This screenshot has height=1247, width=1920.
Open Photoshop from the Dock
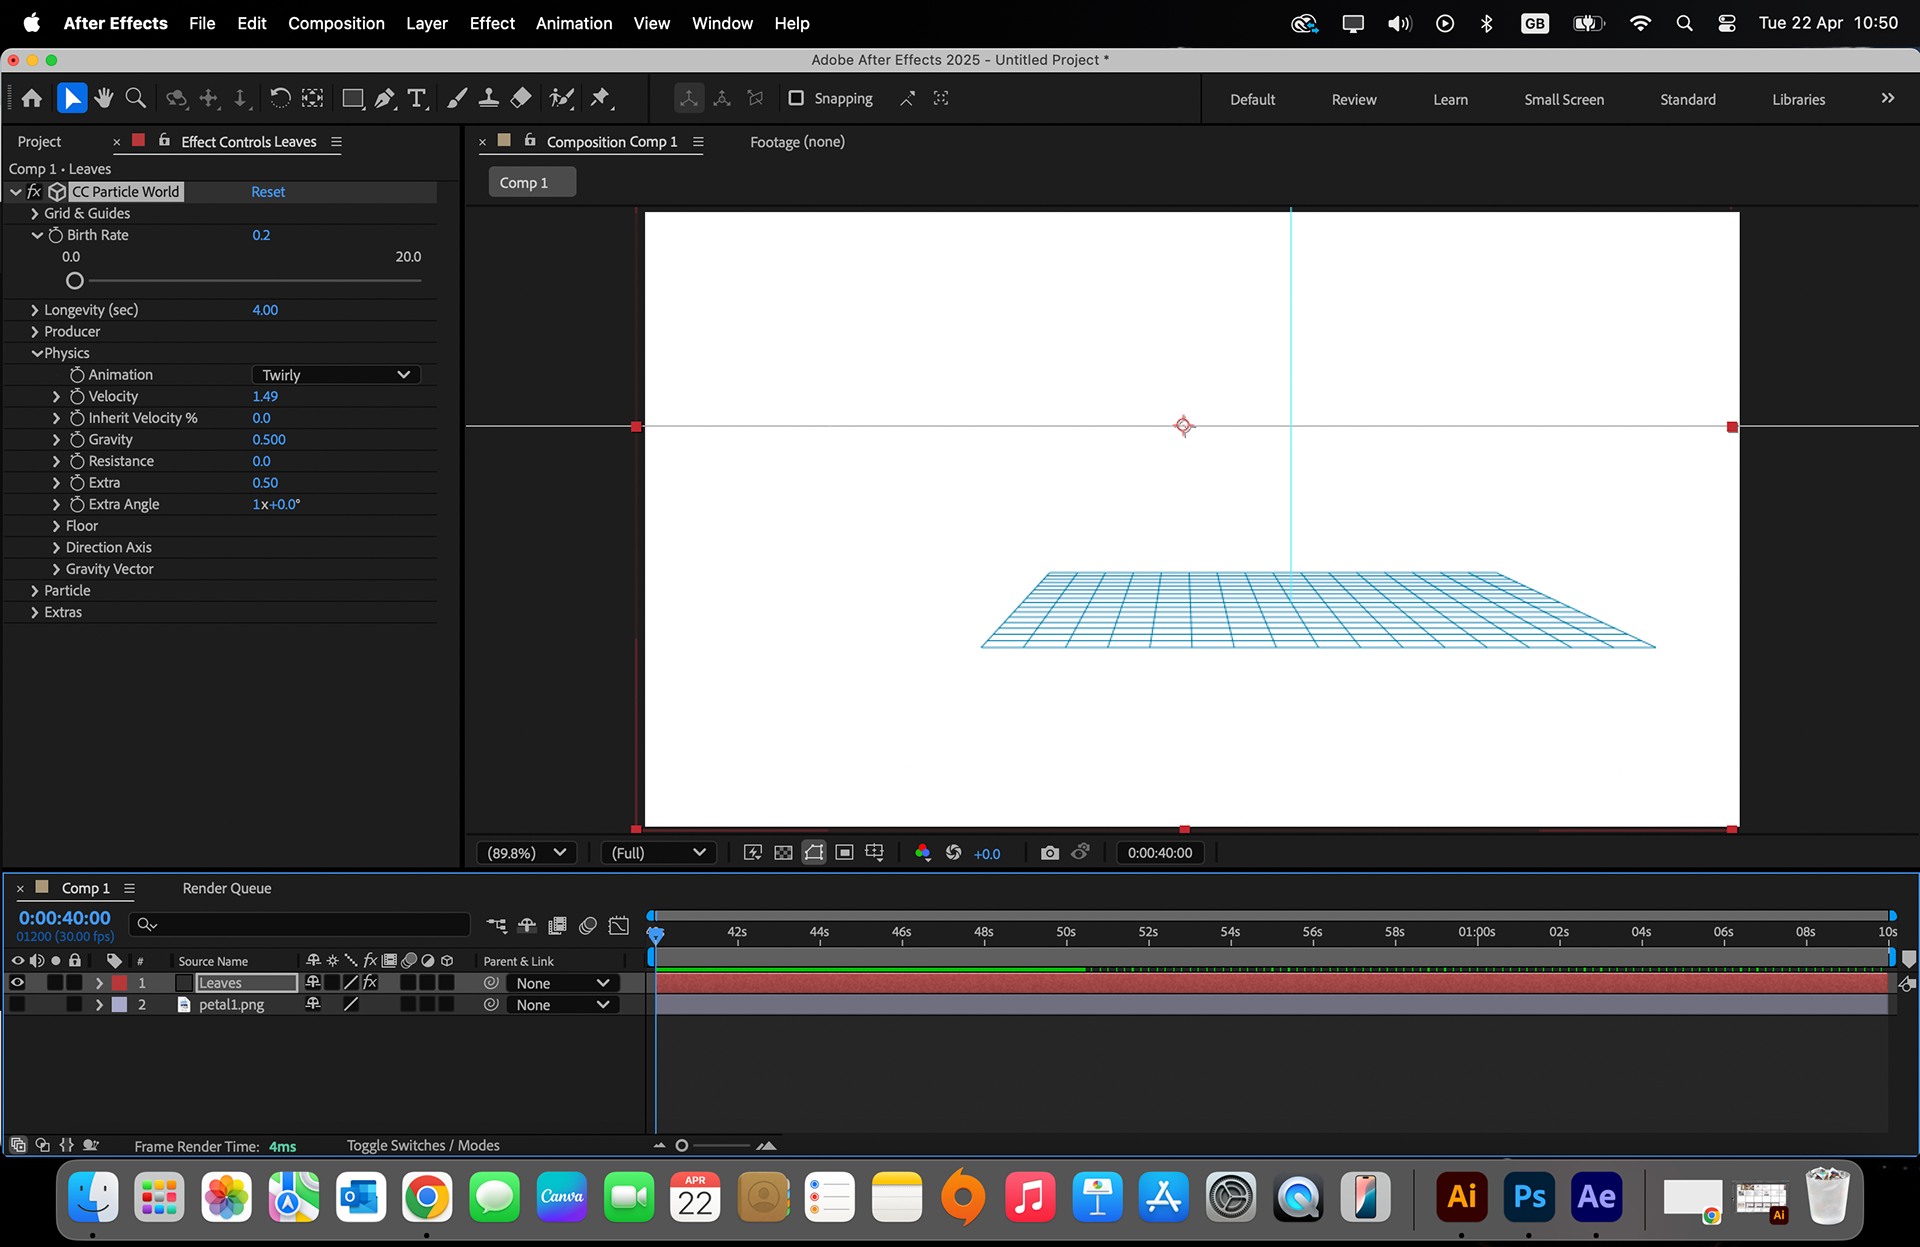(1529, 1197)
